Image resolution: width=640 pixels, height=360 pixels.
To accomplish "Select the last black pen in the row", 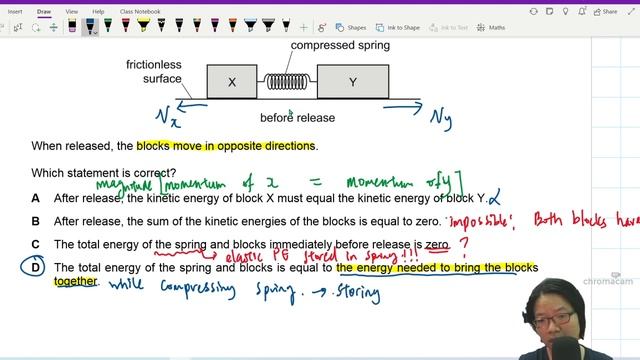I will coord(286,26).
